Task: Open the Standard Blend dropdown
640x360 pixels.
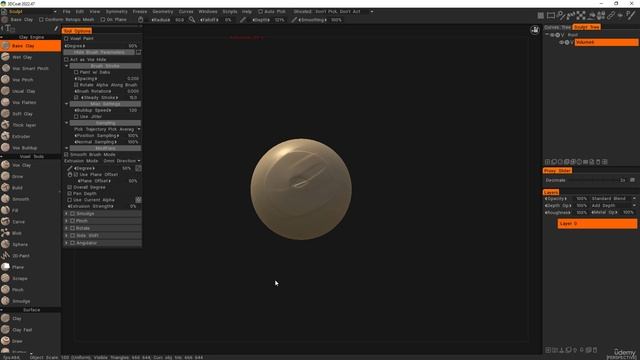Action: coord(613,198)
